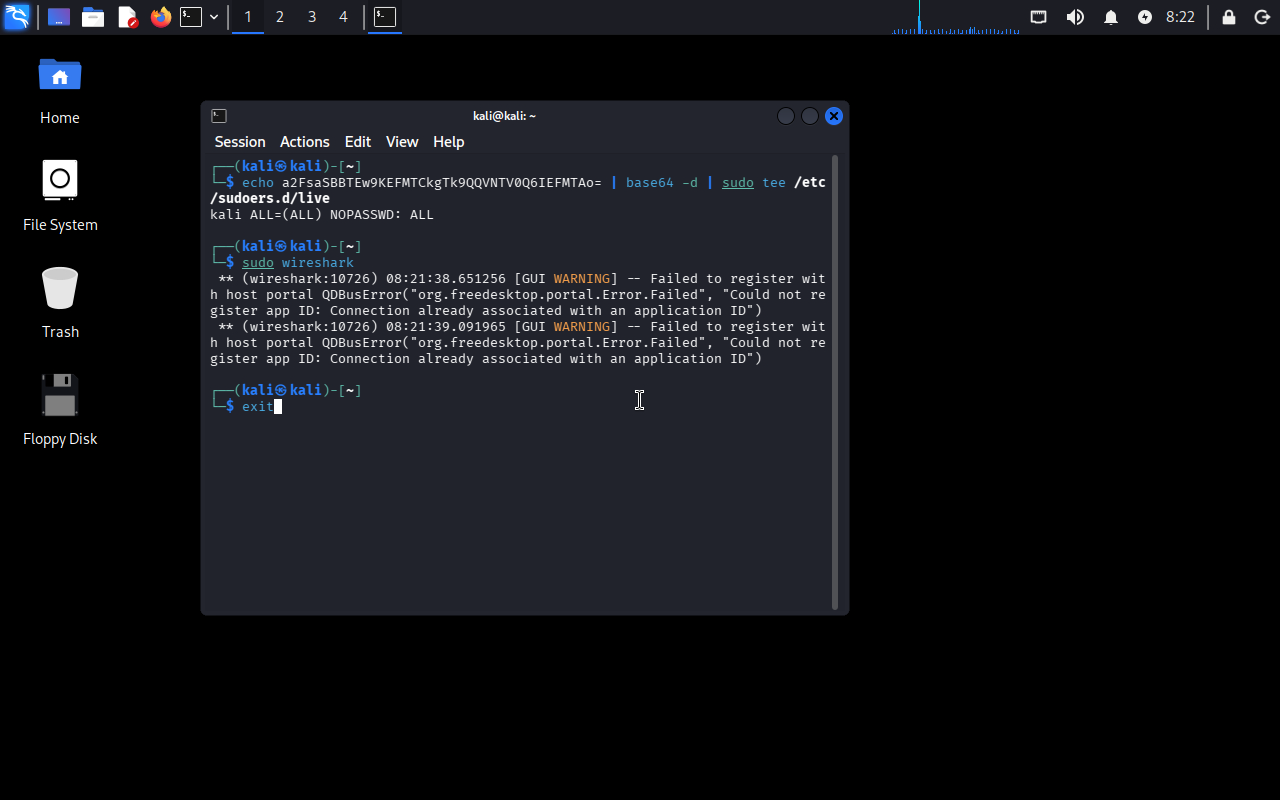Image resolution: width=1280 pixels, height=800 pixels.
Task: Open the volume control icon
Action: pos(1075,17)
